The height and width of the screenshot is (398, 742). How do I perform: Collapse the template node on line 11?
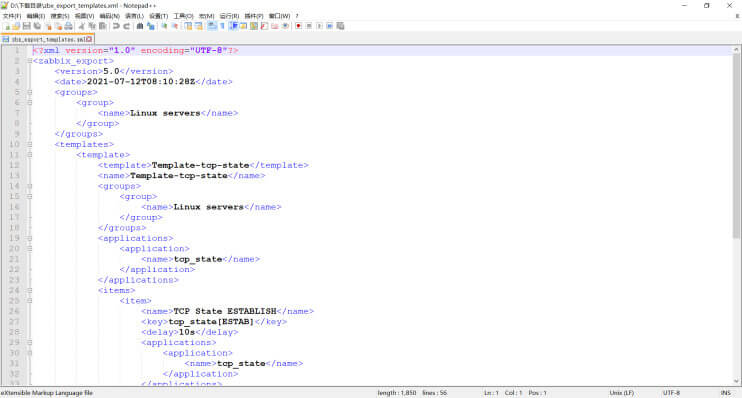(29, 155)
